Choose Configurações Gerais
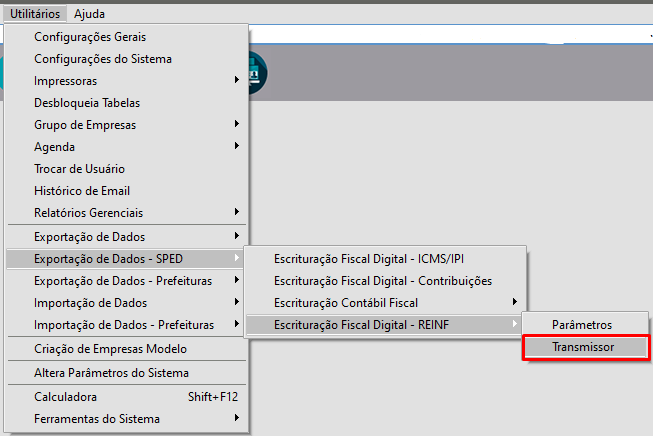Image resolution: width=653 pixels, height=436 pixels. (x=90, y=37)
